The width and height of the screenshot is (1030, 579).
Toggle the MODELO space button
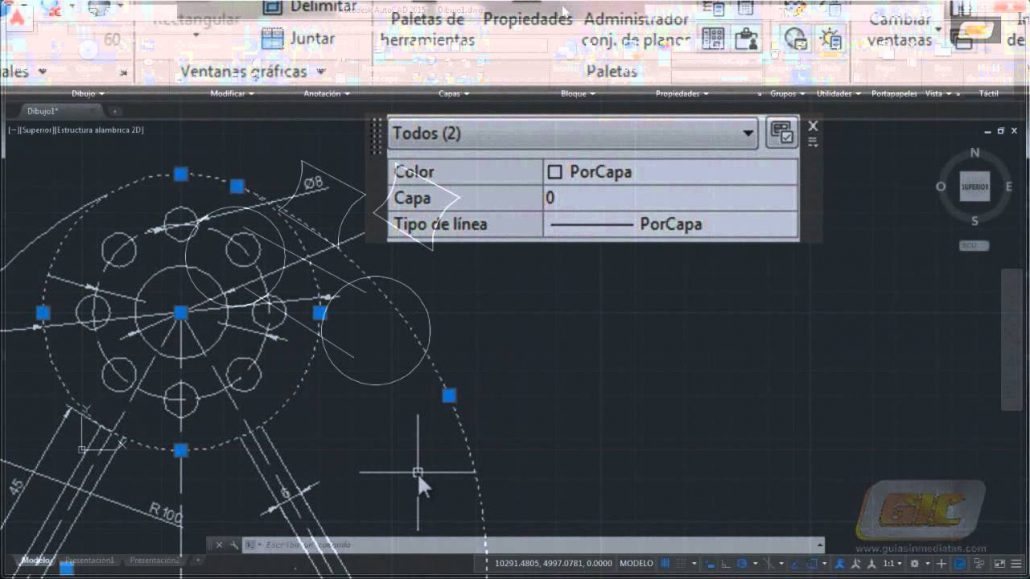[x=636, y=564]
